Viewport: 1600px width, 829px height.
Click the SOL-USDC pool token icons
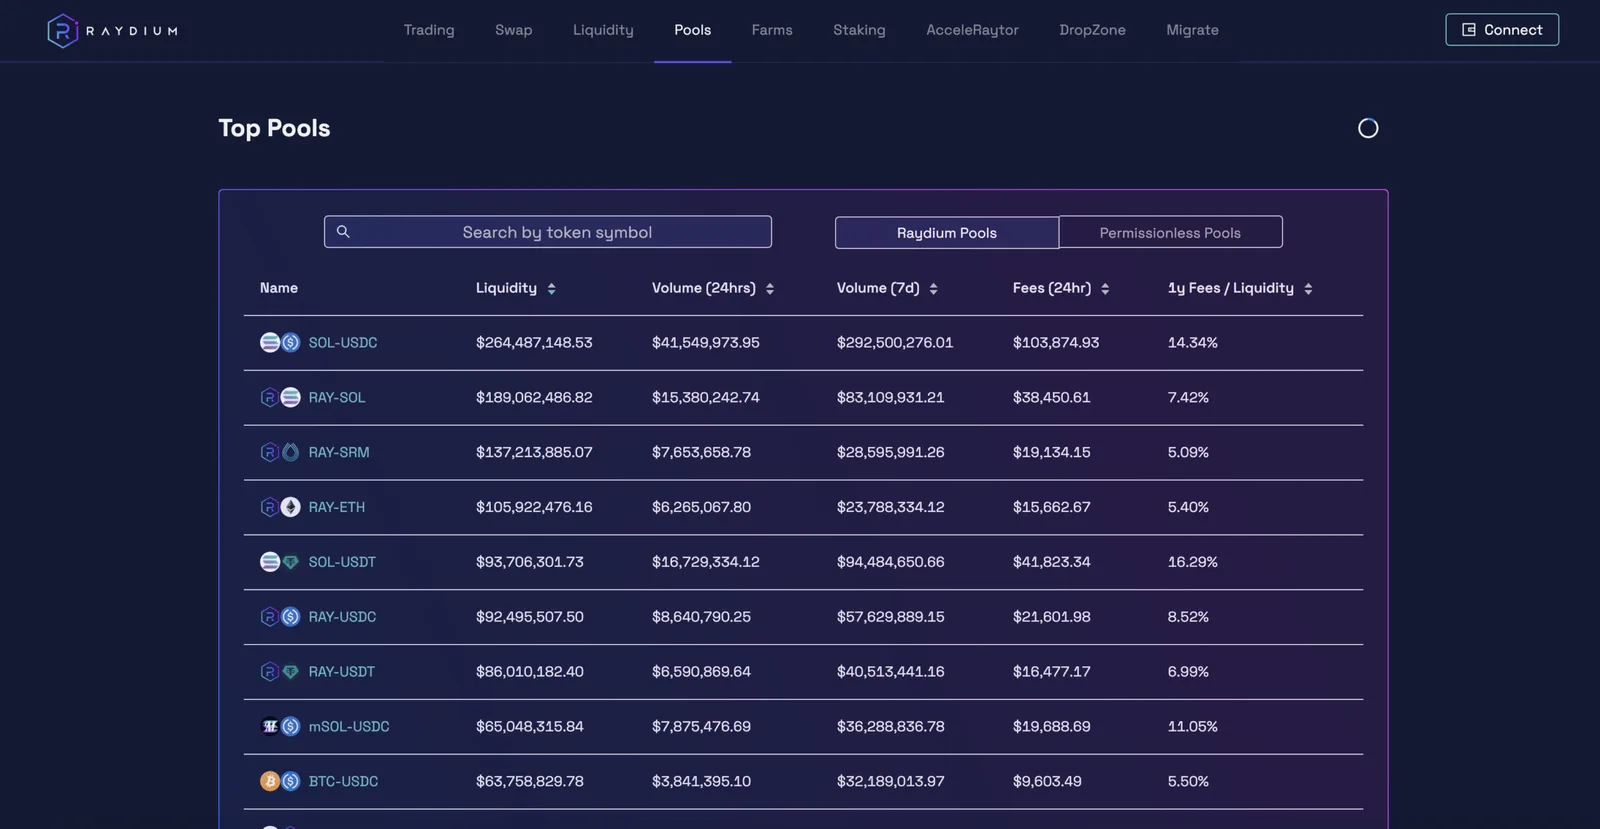click(x=280, y=343)
